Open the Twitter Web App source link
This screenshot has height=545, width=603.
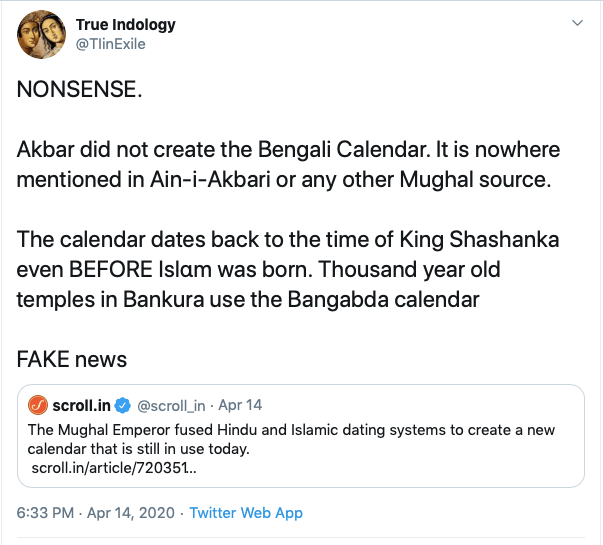[246, 513]
